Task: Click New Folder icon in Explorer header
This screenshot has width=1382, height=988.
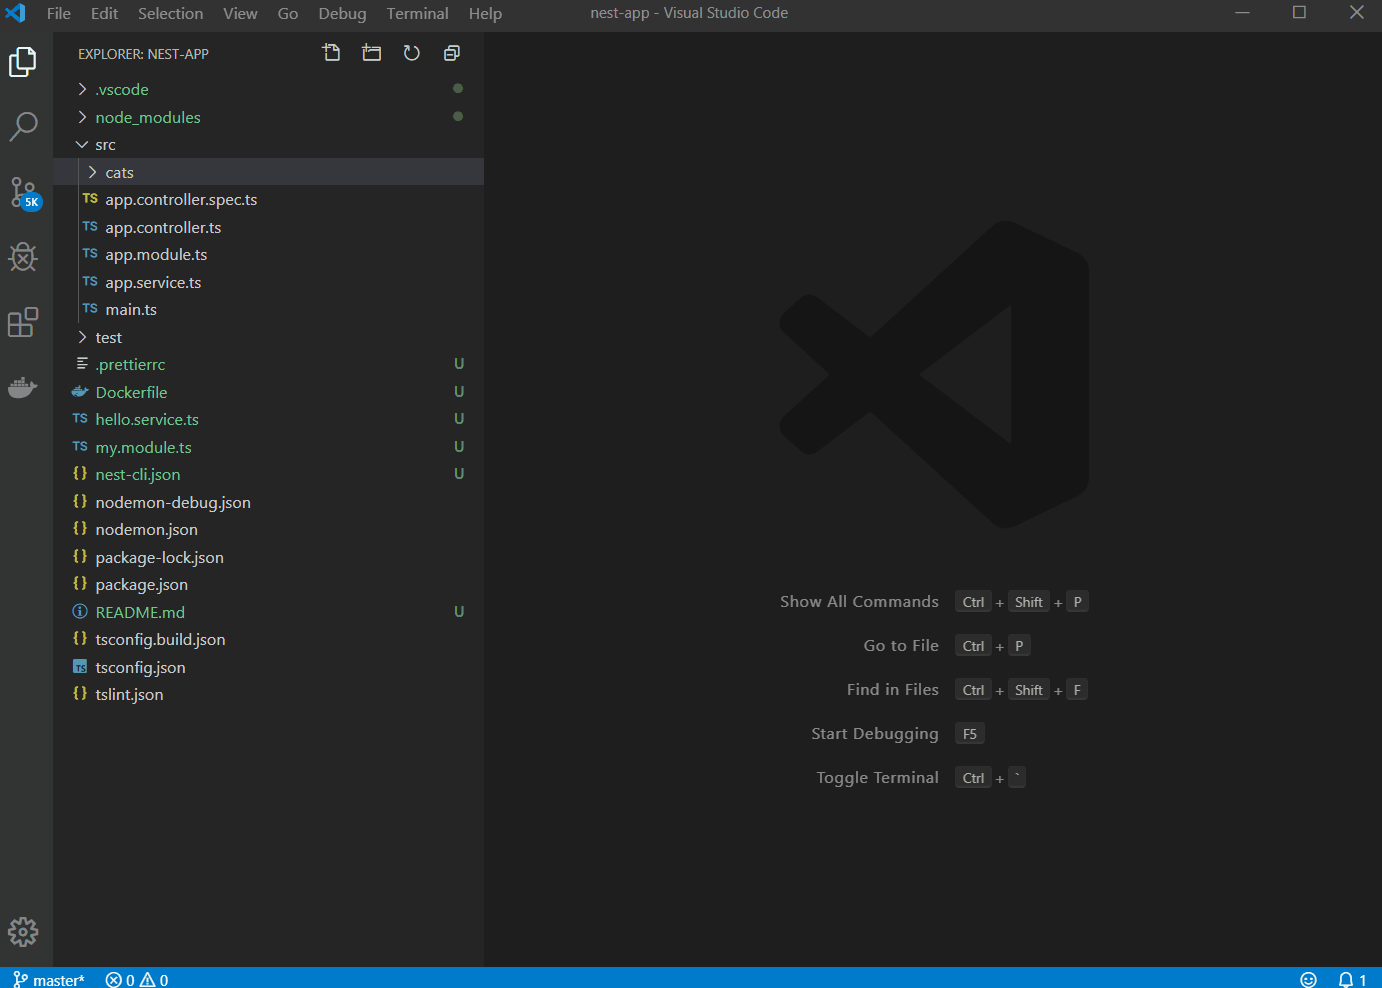Action: click(371, 53)
